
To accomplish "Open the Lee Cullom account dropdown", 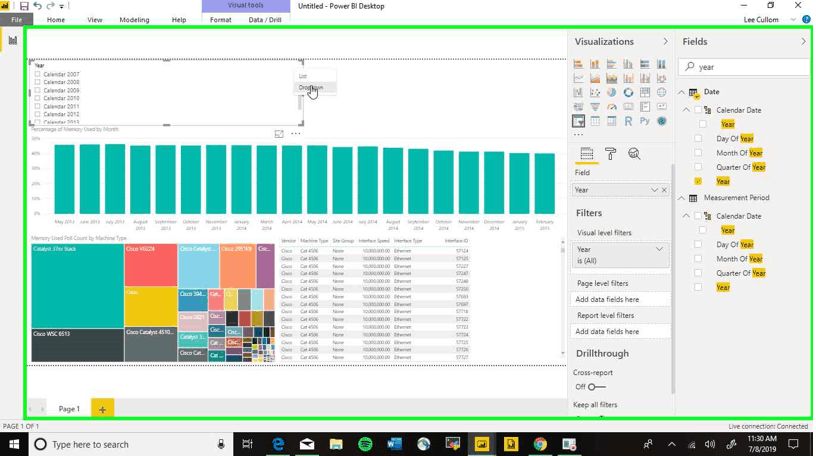I will pyautogui.click(x=793, y=20).
